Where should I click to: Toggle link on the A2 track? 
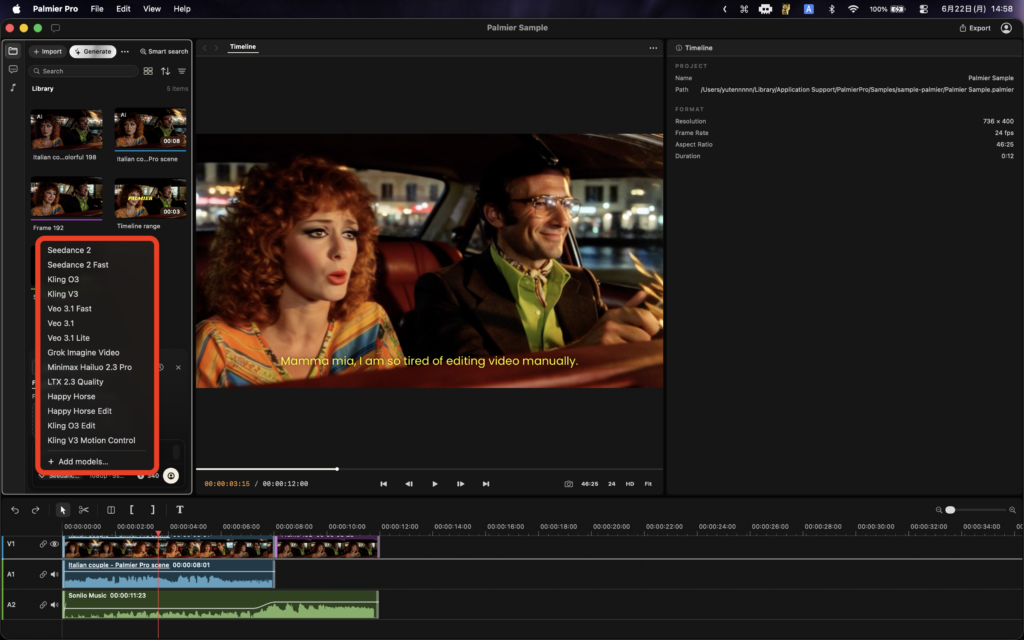pyautogui.click(x=43, y=605)
